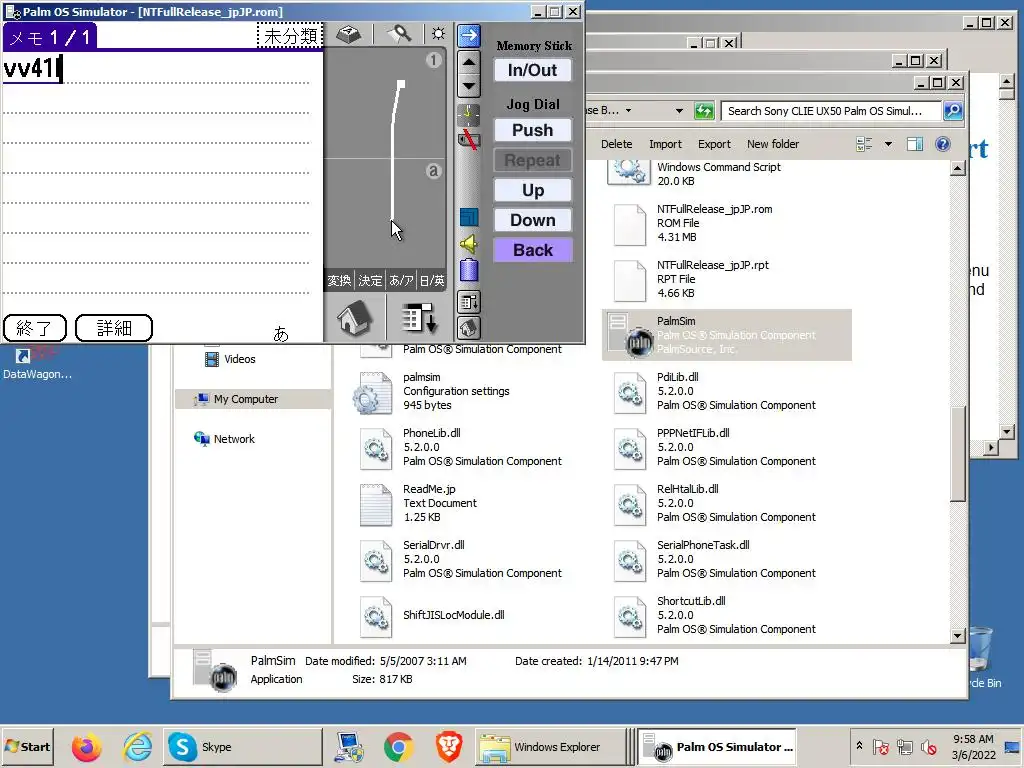This screenshot has height=768, width=1024.
Task: Tap the あ input mode indicator in memo
Action: click(x=281, y=334)
